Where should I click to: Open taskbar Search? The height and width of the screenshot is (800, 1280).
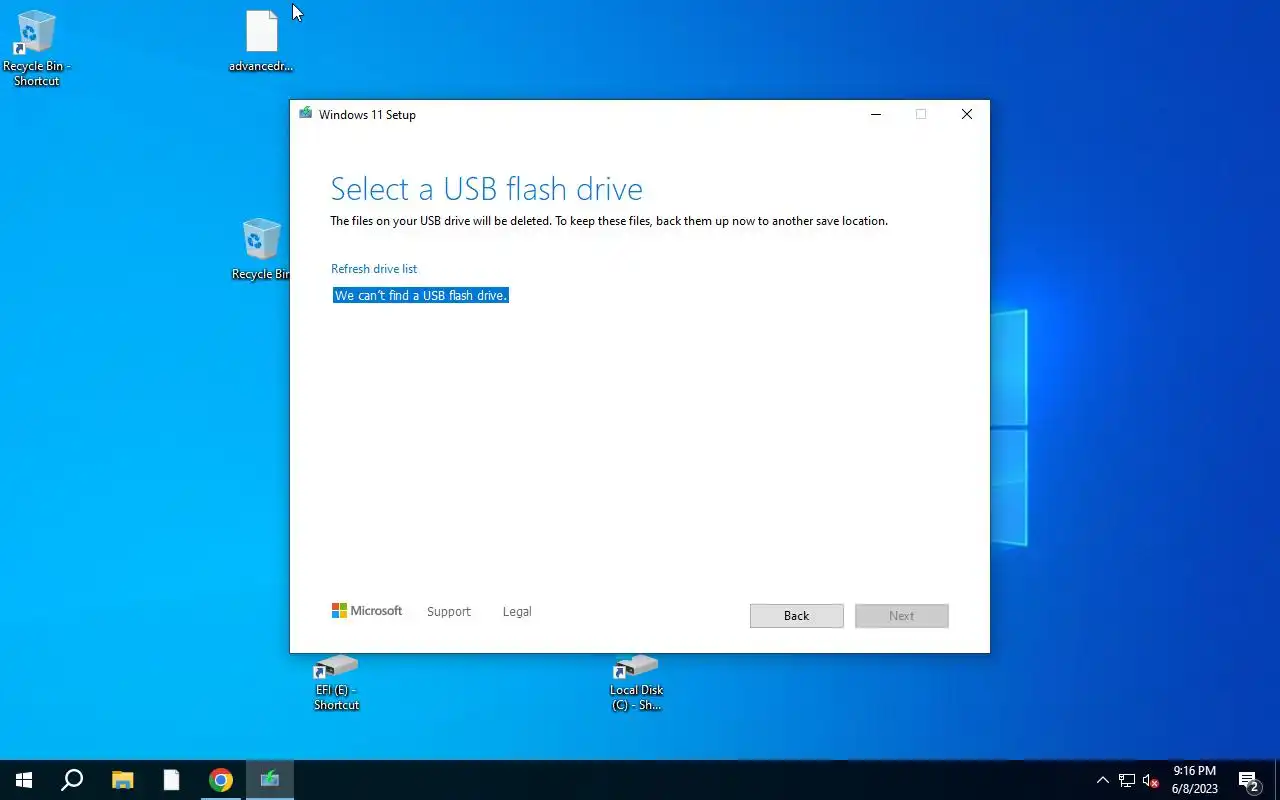(72, 780)
